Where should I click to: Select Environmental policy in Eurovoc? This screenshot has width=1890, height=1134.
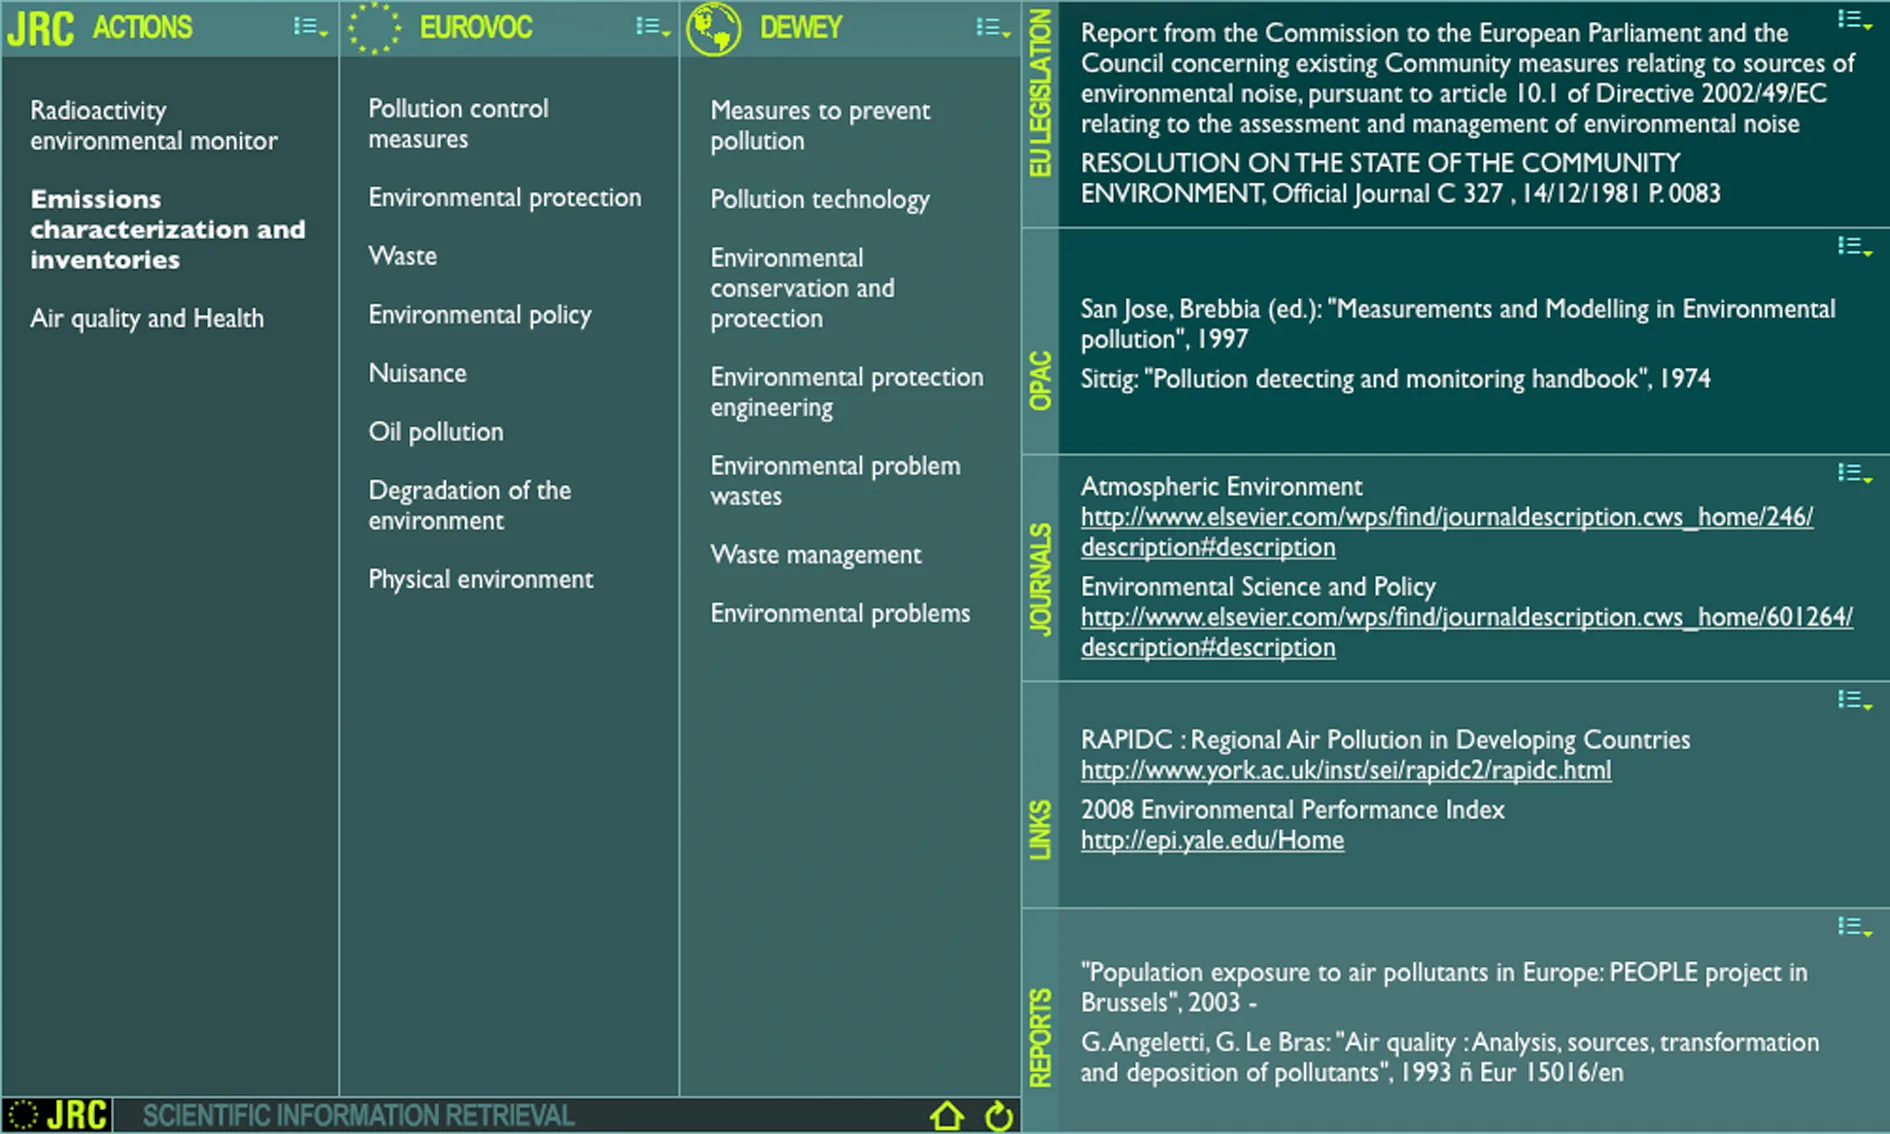click(480, 315)
